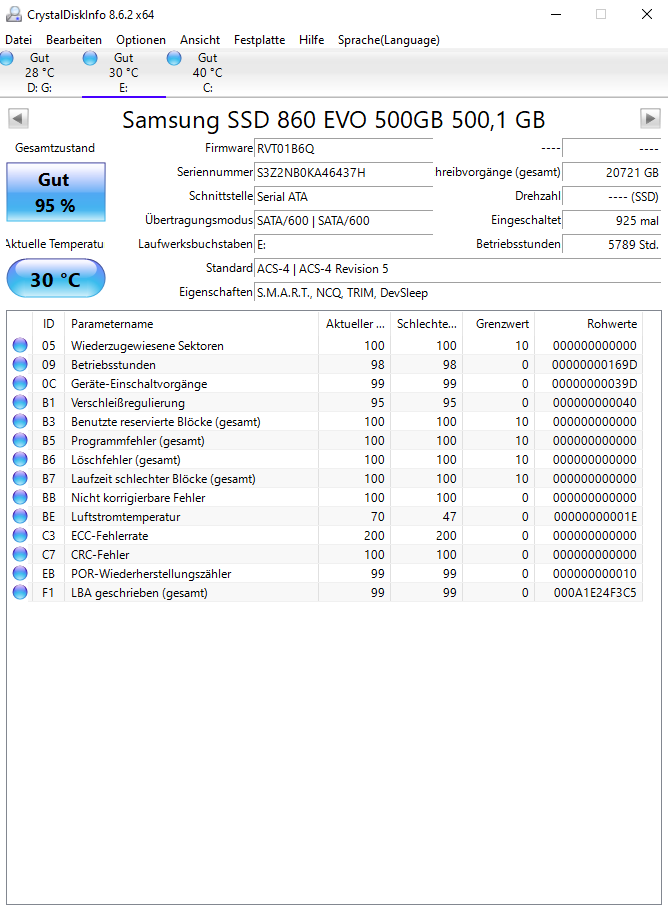Select the LBA geschrieben (gesamt) parameter name
The width and height of the screenshot is (668, 911).
click(x=139, y=593)
